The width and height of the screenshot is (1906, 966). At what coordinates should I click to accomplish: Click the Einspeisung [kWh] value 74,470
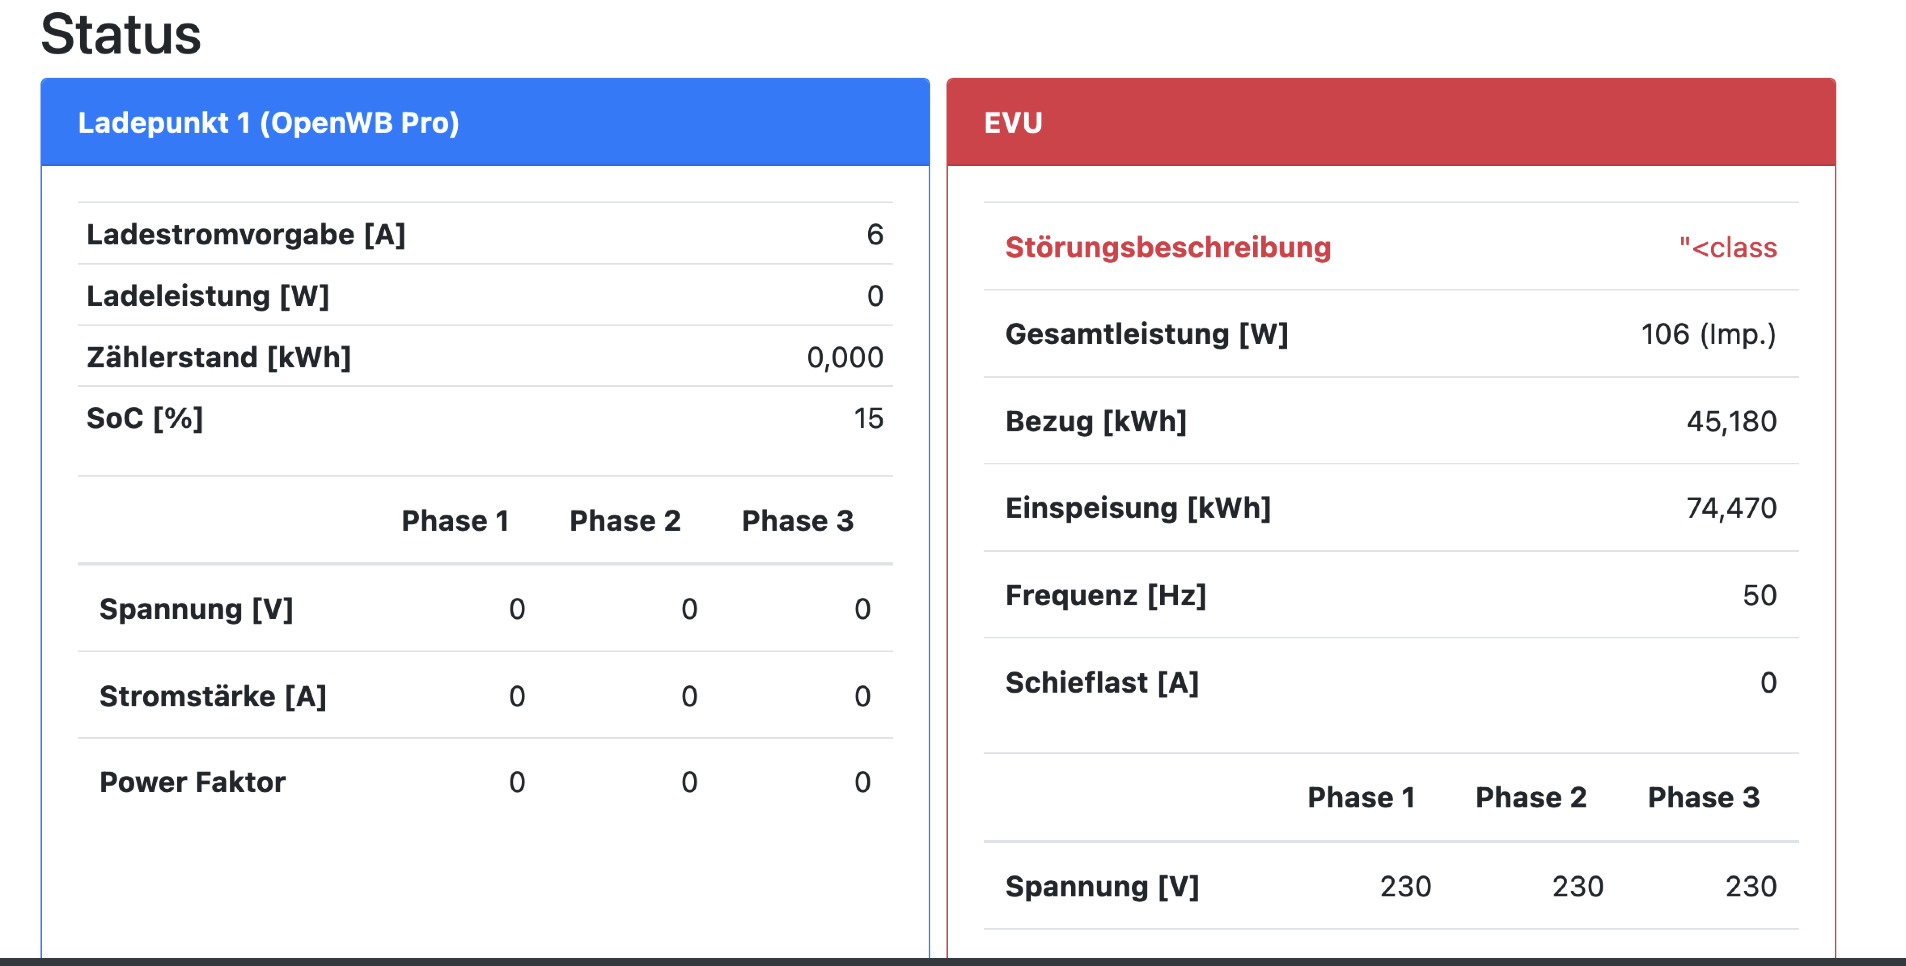click(x=1731, y=508)
